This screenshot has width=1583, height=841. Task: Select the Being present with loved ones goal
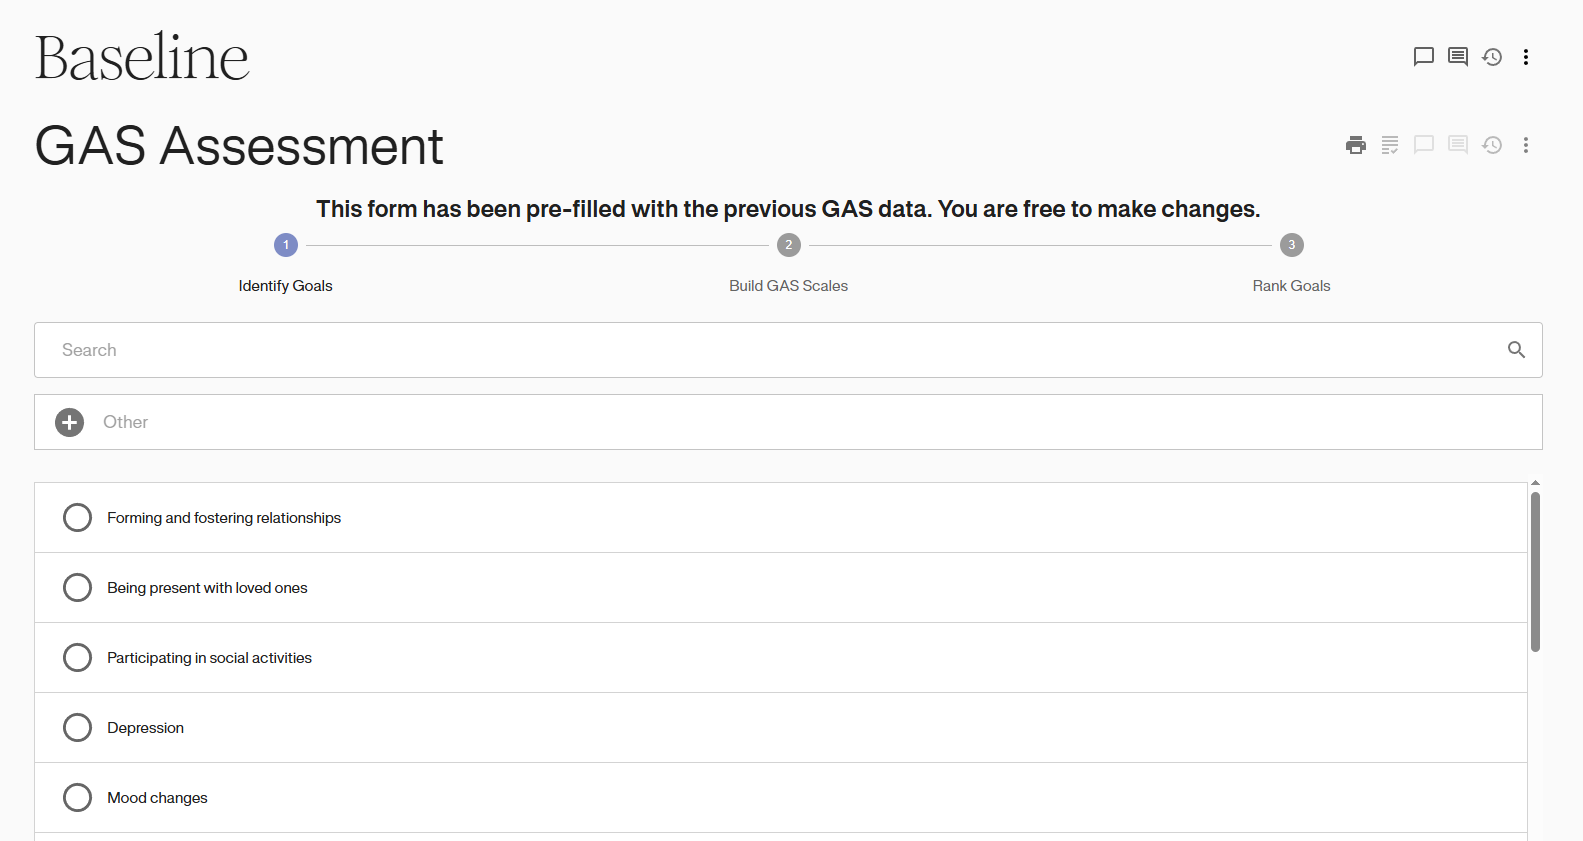tap(77, 588)
